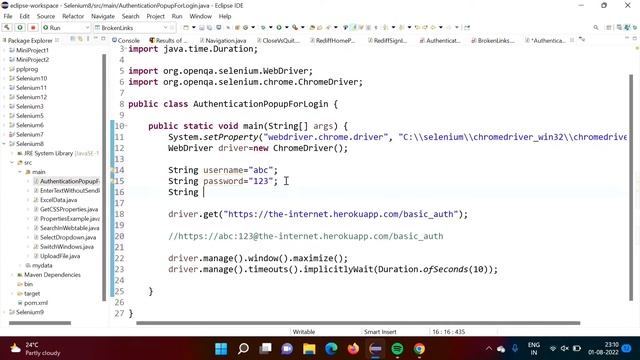Viewport: 640px width, 360px height.
Task: Open Google Chrome from the taskbar
Action: click(419, 349)
